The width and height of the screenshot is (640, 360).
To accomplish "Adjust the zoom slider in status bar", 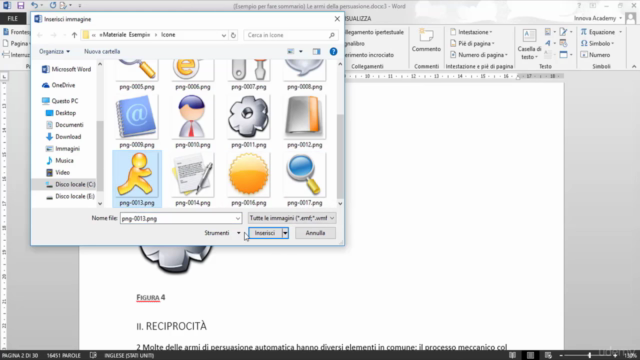I will click(589, 356).
